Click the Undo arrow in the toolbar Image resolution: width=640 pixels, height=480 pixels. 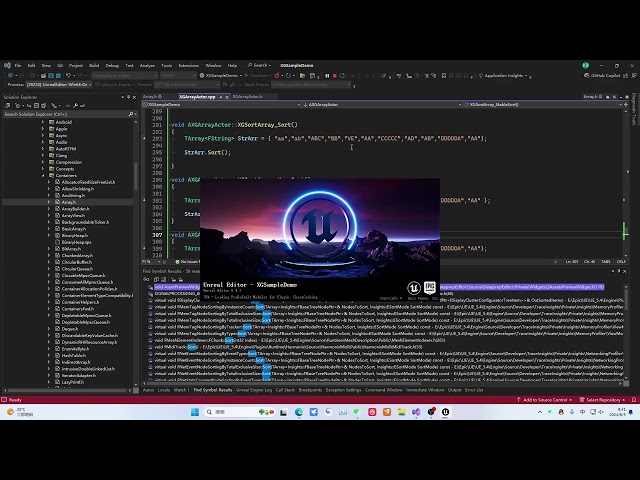pos(68,76)
